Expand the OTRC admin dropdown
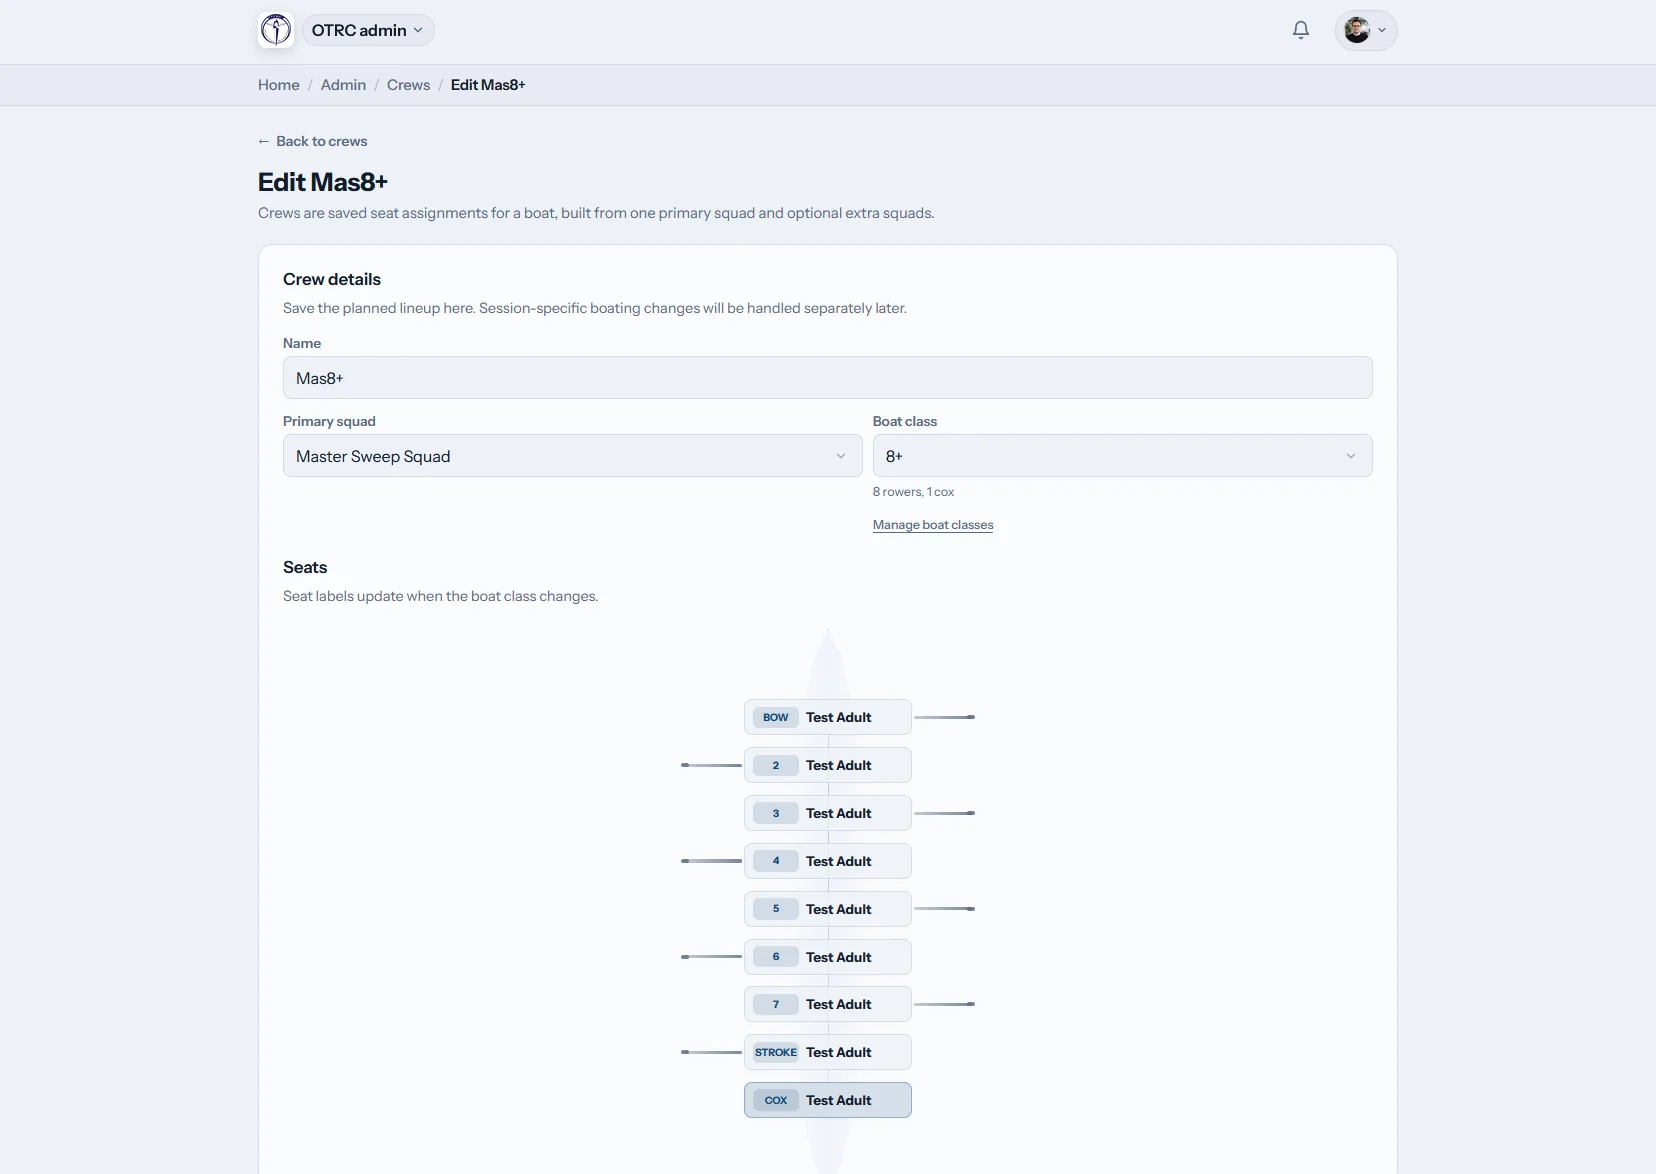1656x1174 pixels. tap(368, 30)
